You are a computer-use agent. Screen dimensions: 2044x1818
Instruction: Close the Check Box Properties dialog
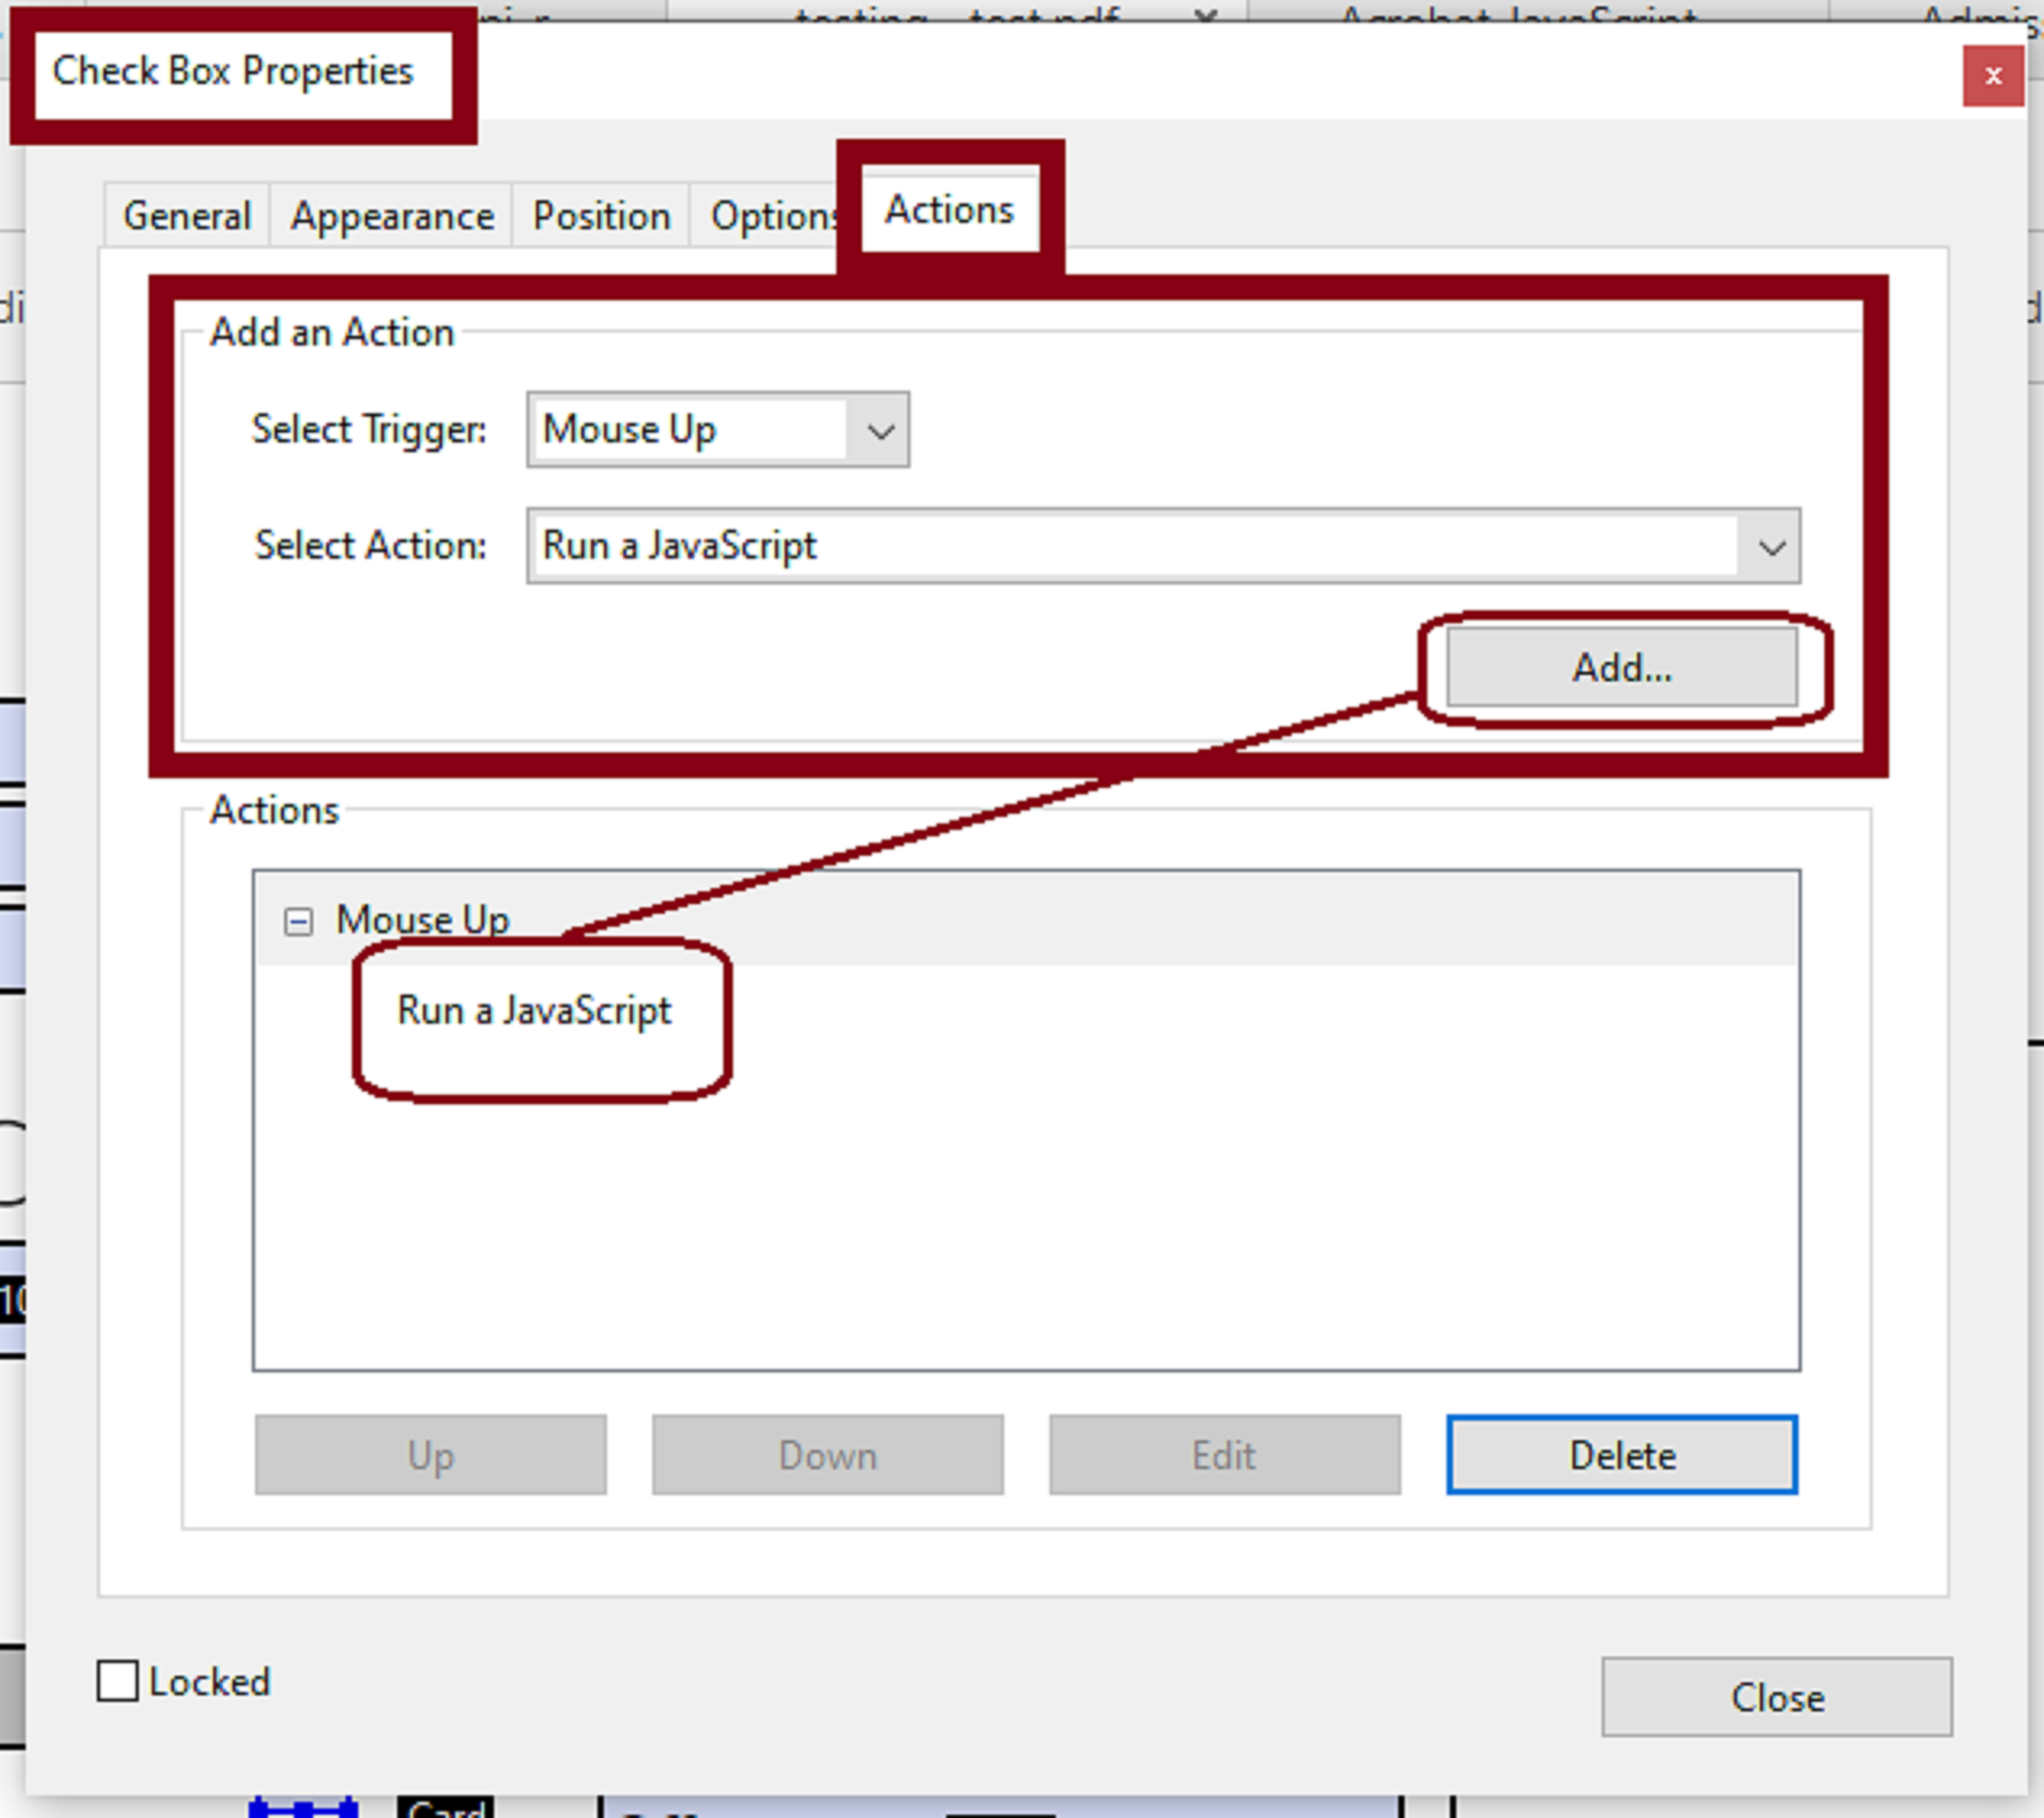(x=1777, y=1697)
